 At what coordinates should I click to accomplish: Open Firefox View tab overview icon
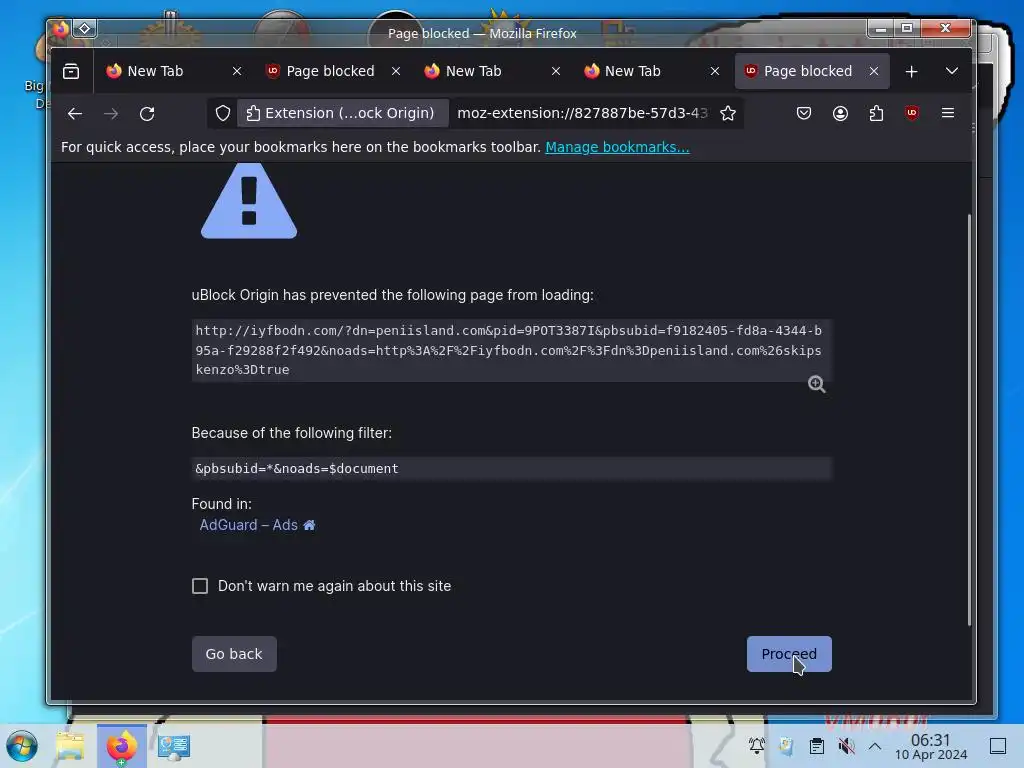(x=71, y=71)
